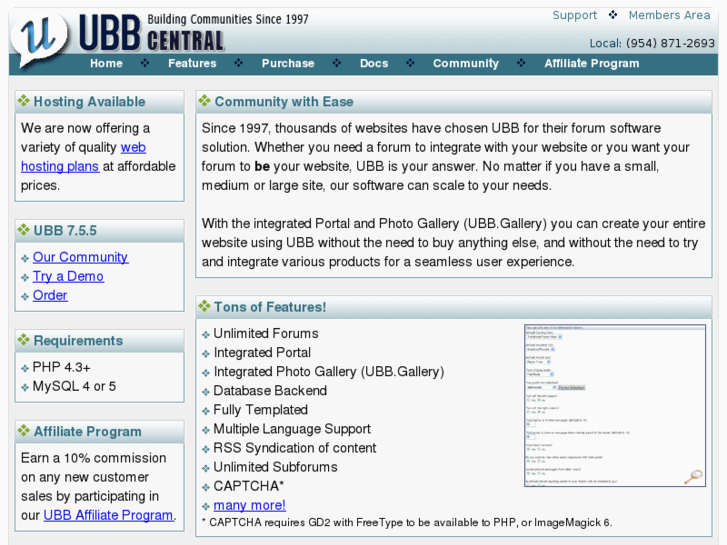Click the separator icon between Support and Members Area
Viewport: 727px width, 545px height.
(x=613, y=15)
